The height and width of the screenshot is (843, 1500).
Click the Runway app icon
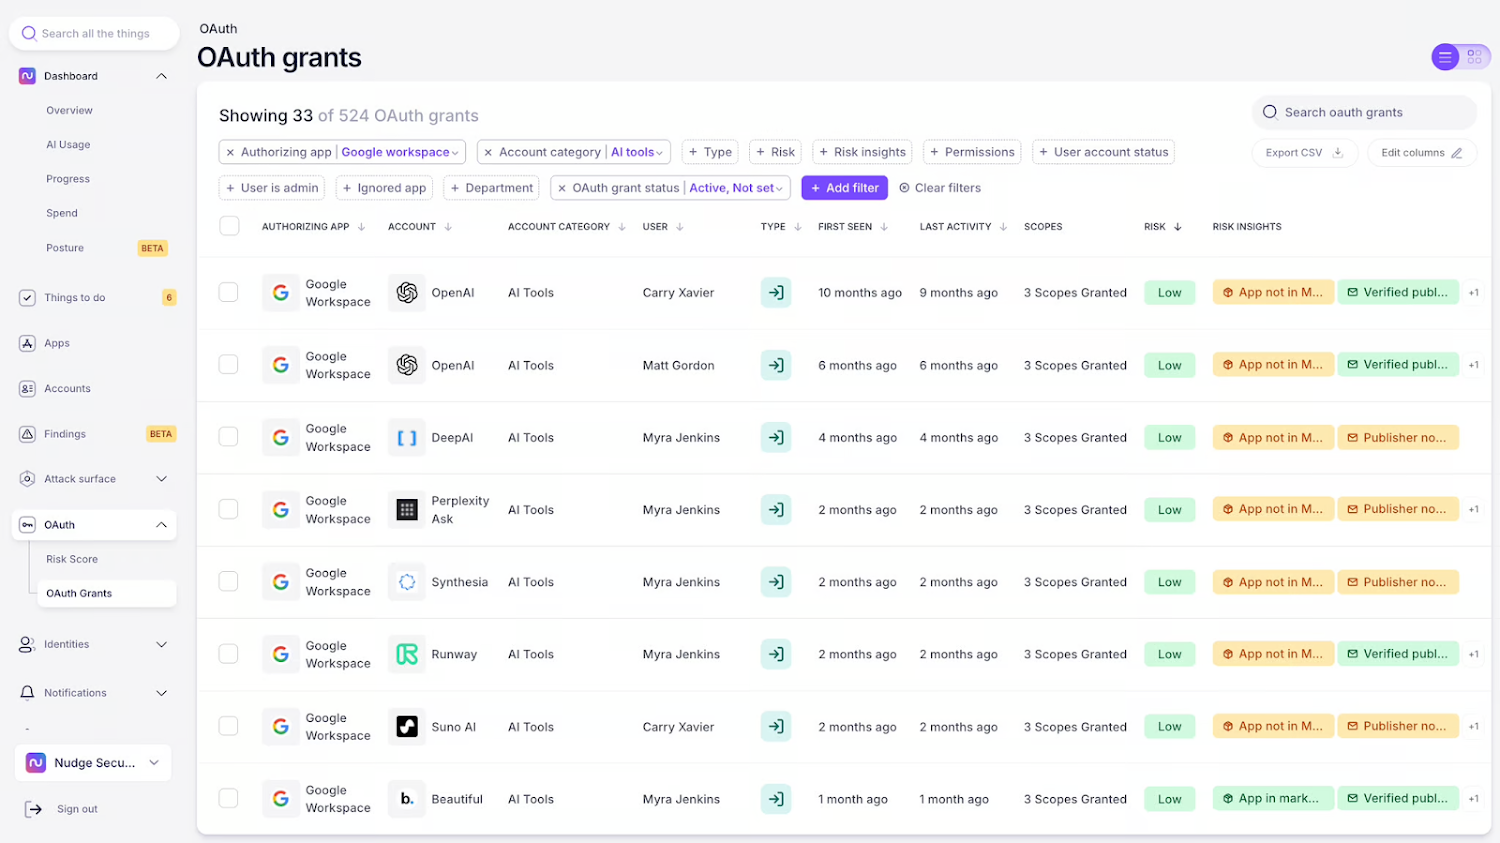point(406,654)
